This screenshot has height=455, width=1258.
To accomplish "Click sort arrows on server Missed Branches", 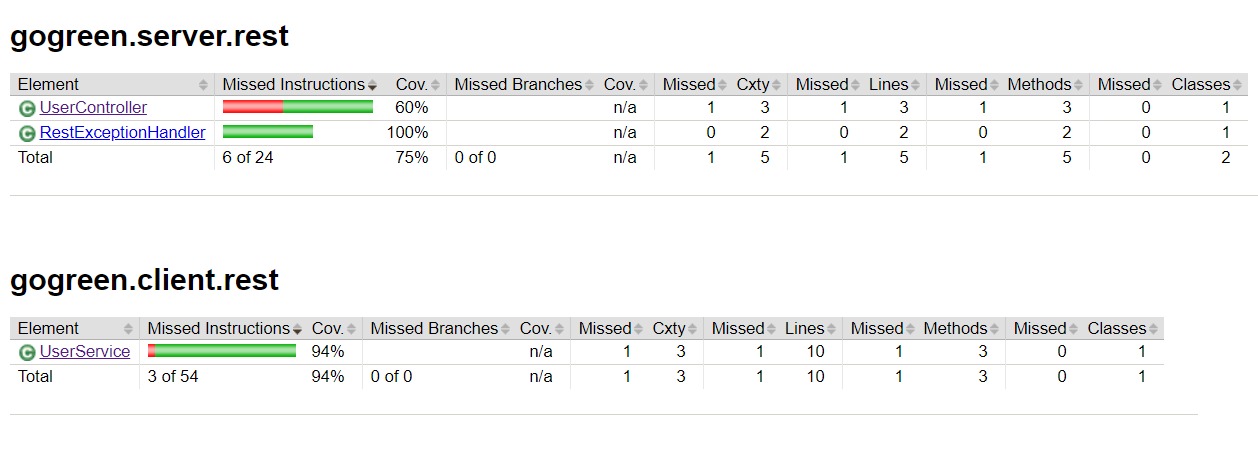I will (x=589, y=85).
